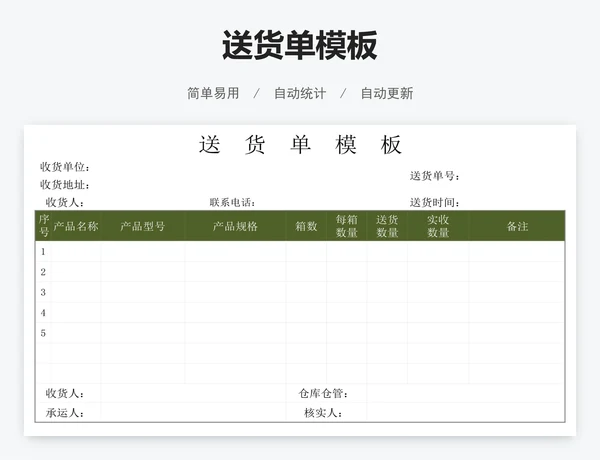Select the 收货地址: label

(x=65, y=185)
